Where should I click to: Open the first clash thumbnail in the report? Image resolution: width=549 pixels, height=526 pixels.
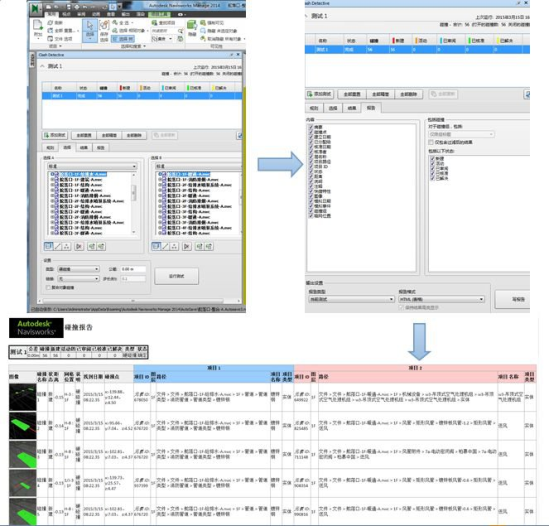click(22, 397)
